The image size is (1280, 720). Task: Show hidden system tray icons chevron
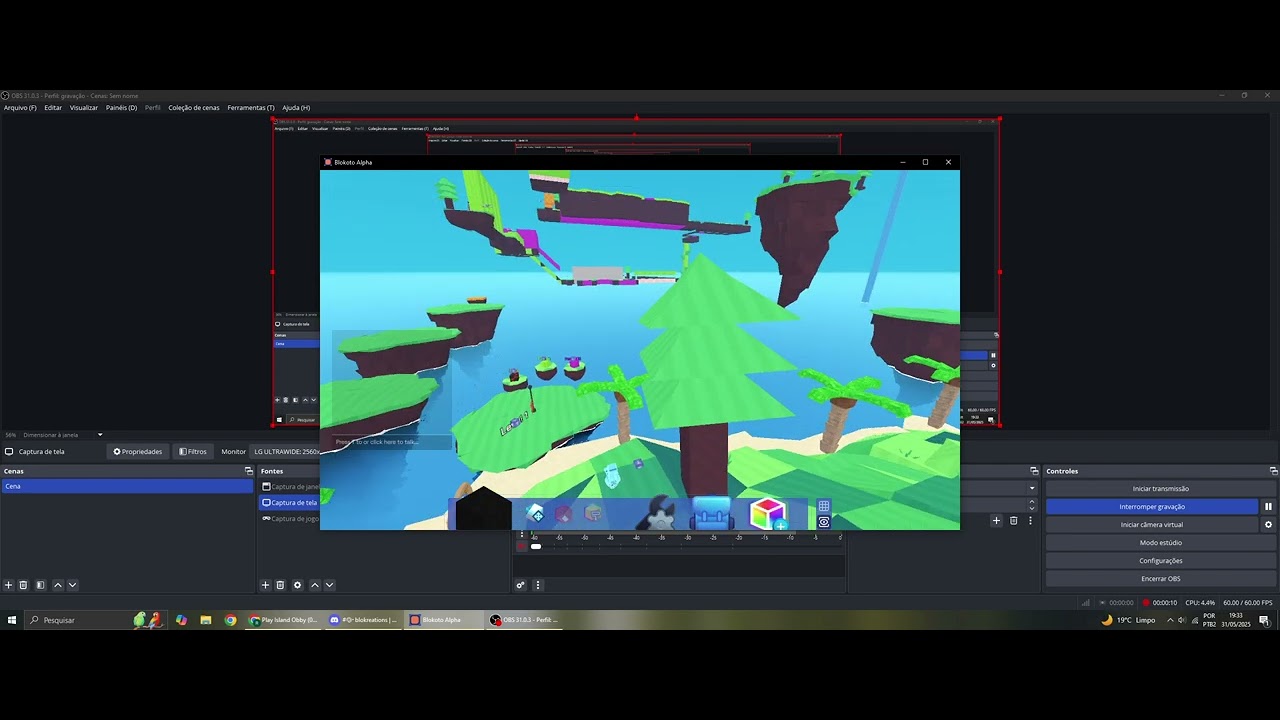(1170, 620)
